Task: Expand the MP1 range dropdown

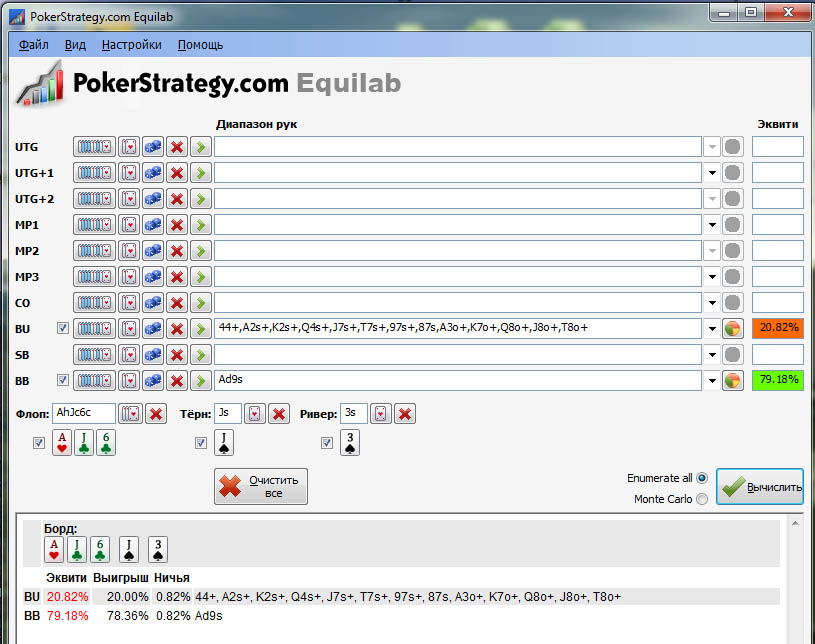Action: coord(712,225)
